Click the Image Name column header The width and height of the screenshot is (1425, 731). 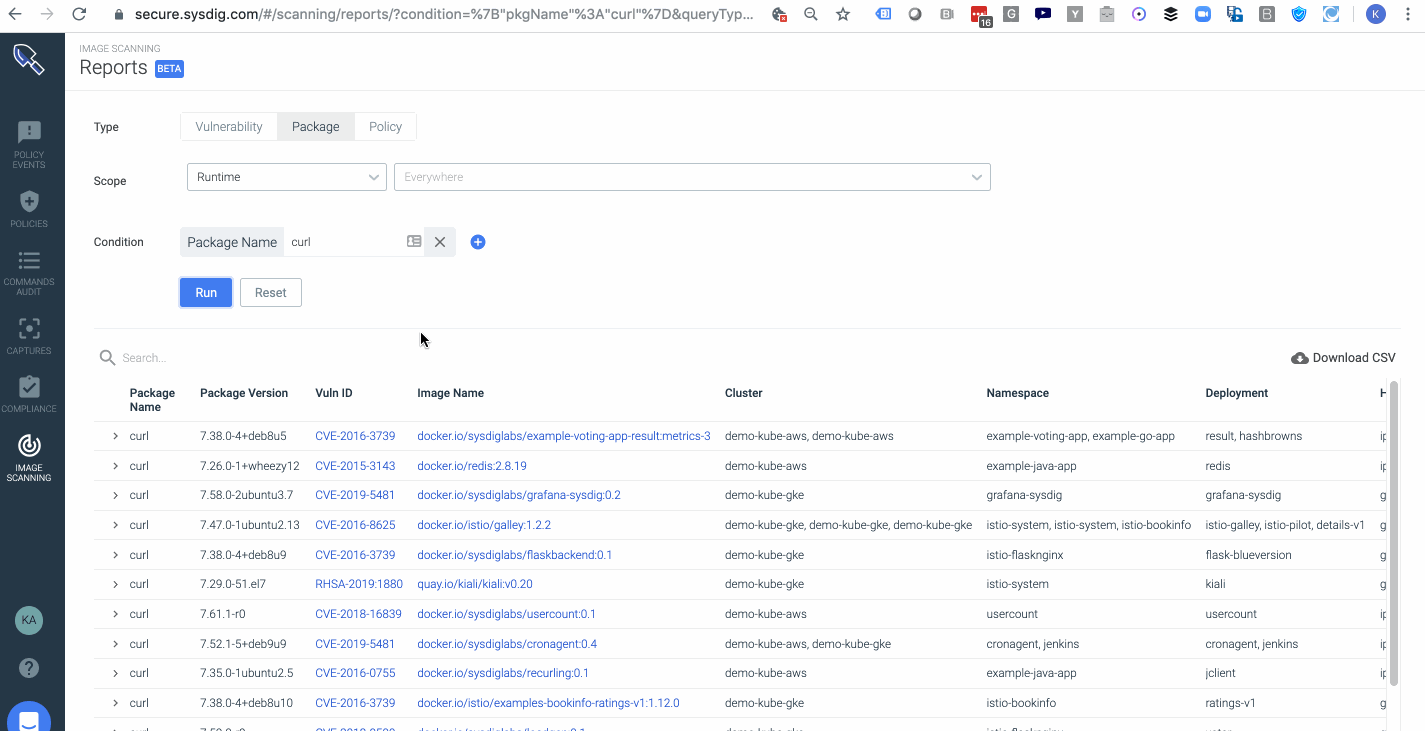(x=450, y=393)
